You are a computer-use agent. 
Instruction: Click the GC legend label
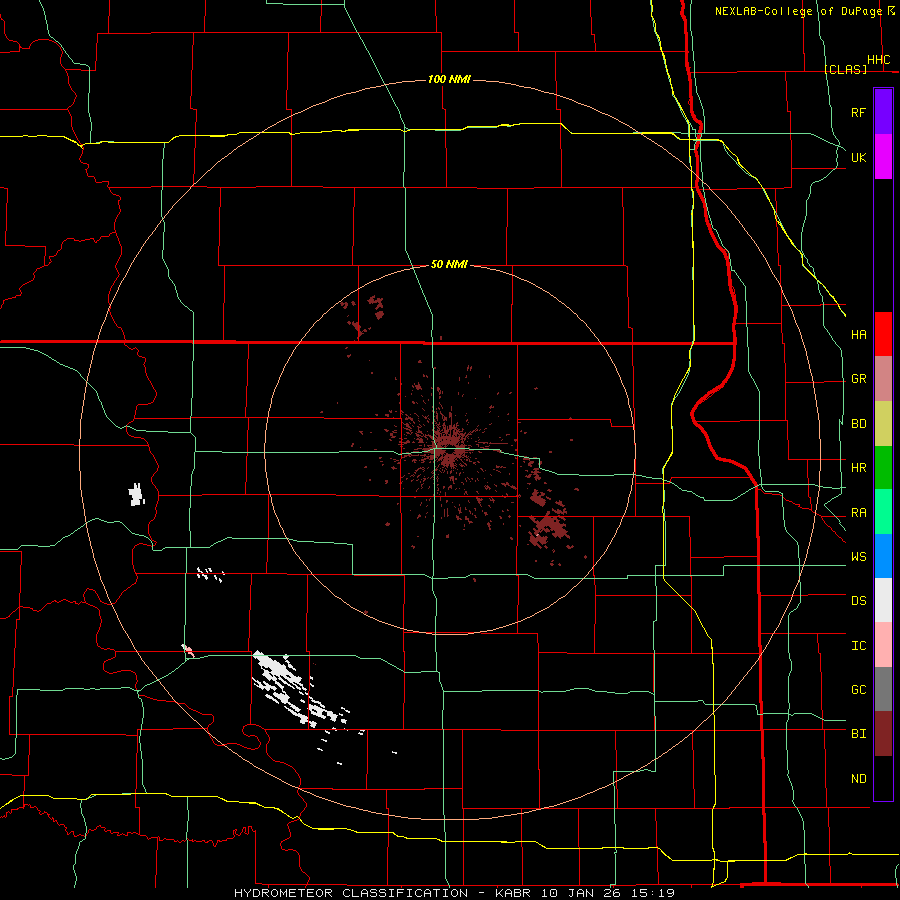pos(858,690)
